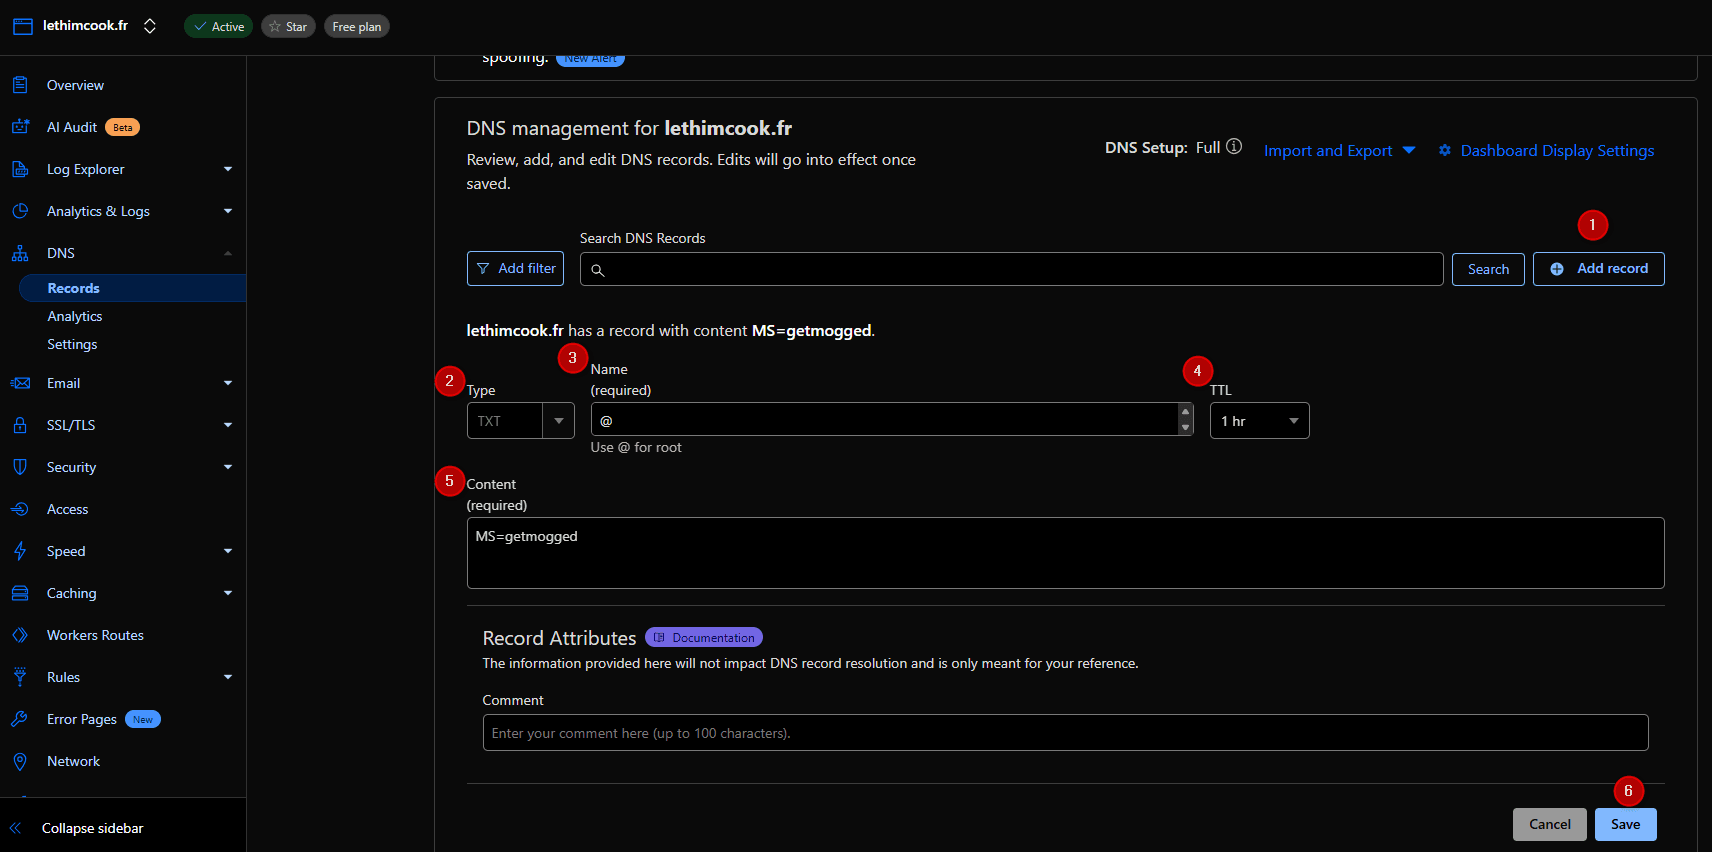
Task: Click the domain switcher arrows beside lethimcook.fr
Action: point(150,26)
